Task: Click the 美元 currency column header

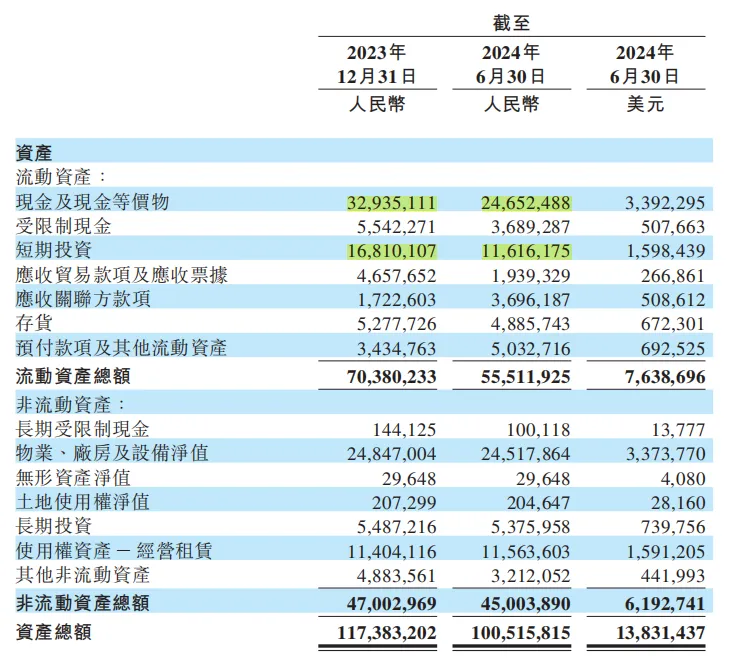Action: (x=645, y=103)
